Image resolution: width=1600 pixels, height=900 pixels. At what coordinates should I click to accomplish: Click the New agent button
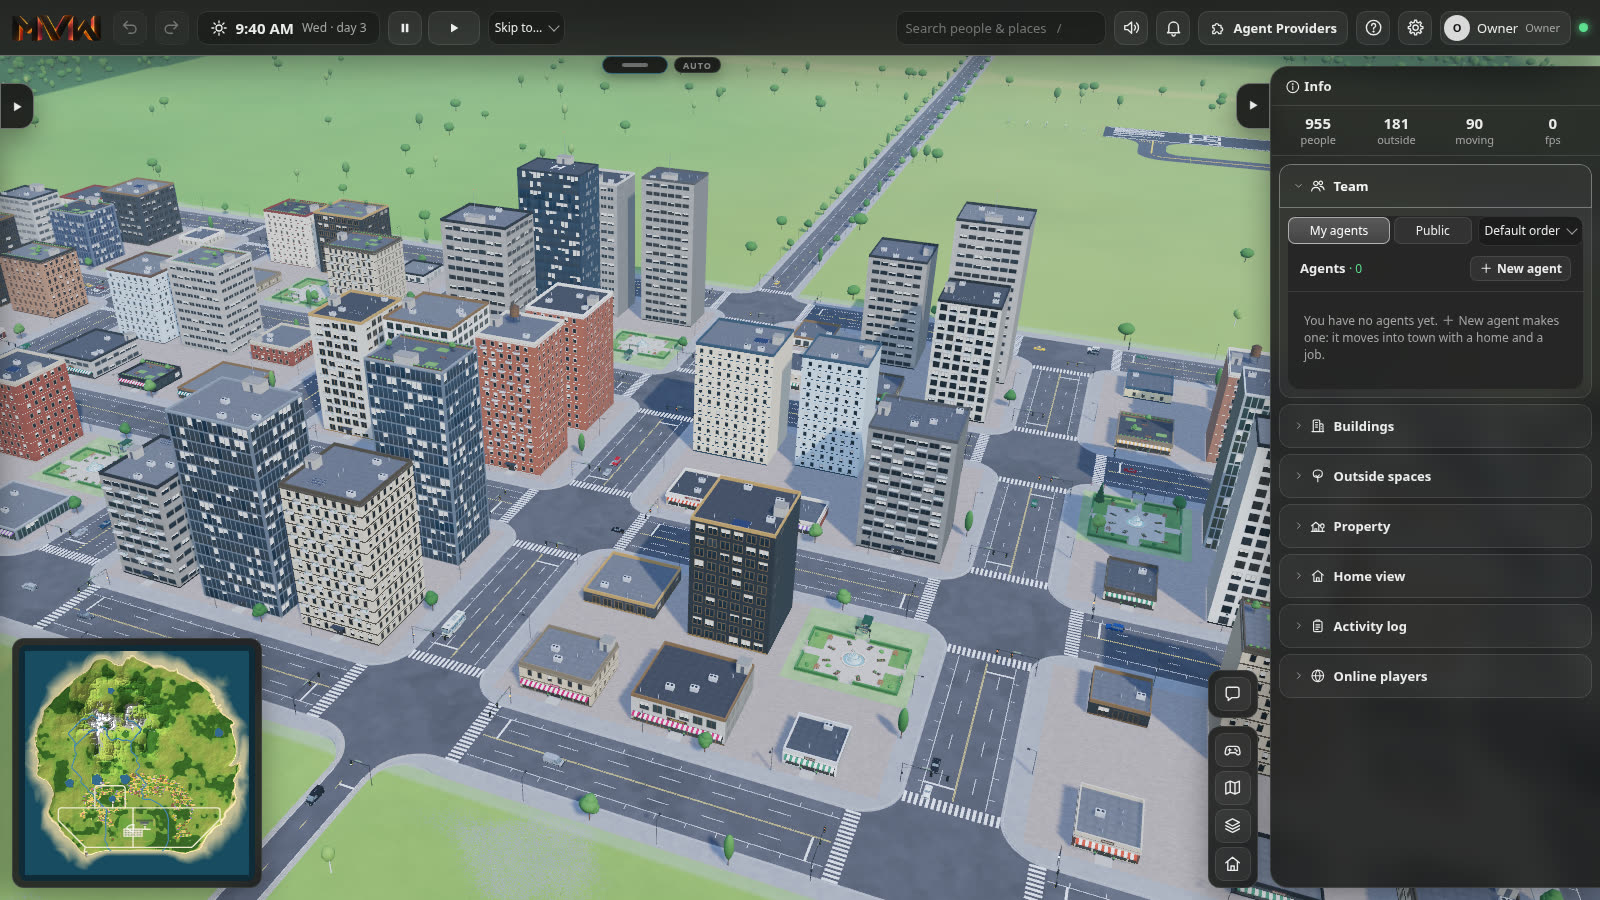1520,269
